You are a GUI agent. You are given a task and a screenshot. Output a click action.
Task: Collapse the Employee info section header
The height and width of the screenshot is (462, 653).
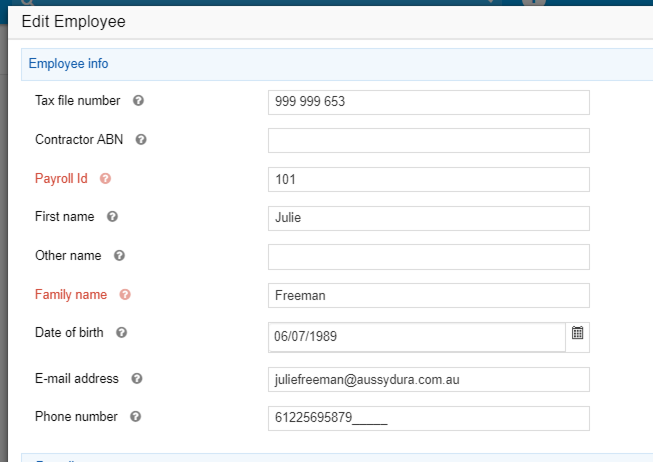69,64
